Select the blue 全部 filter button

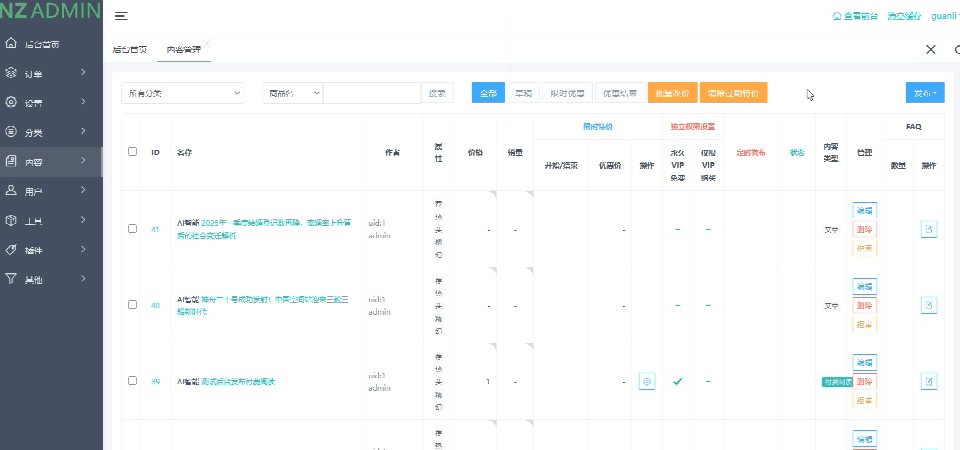(488, 93)
